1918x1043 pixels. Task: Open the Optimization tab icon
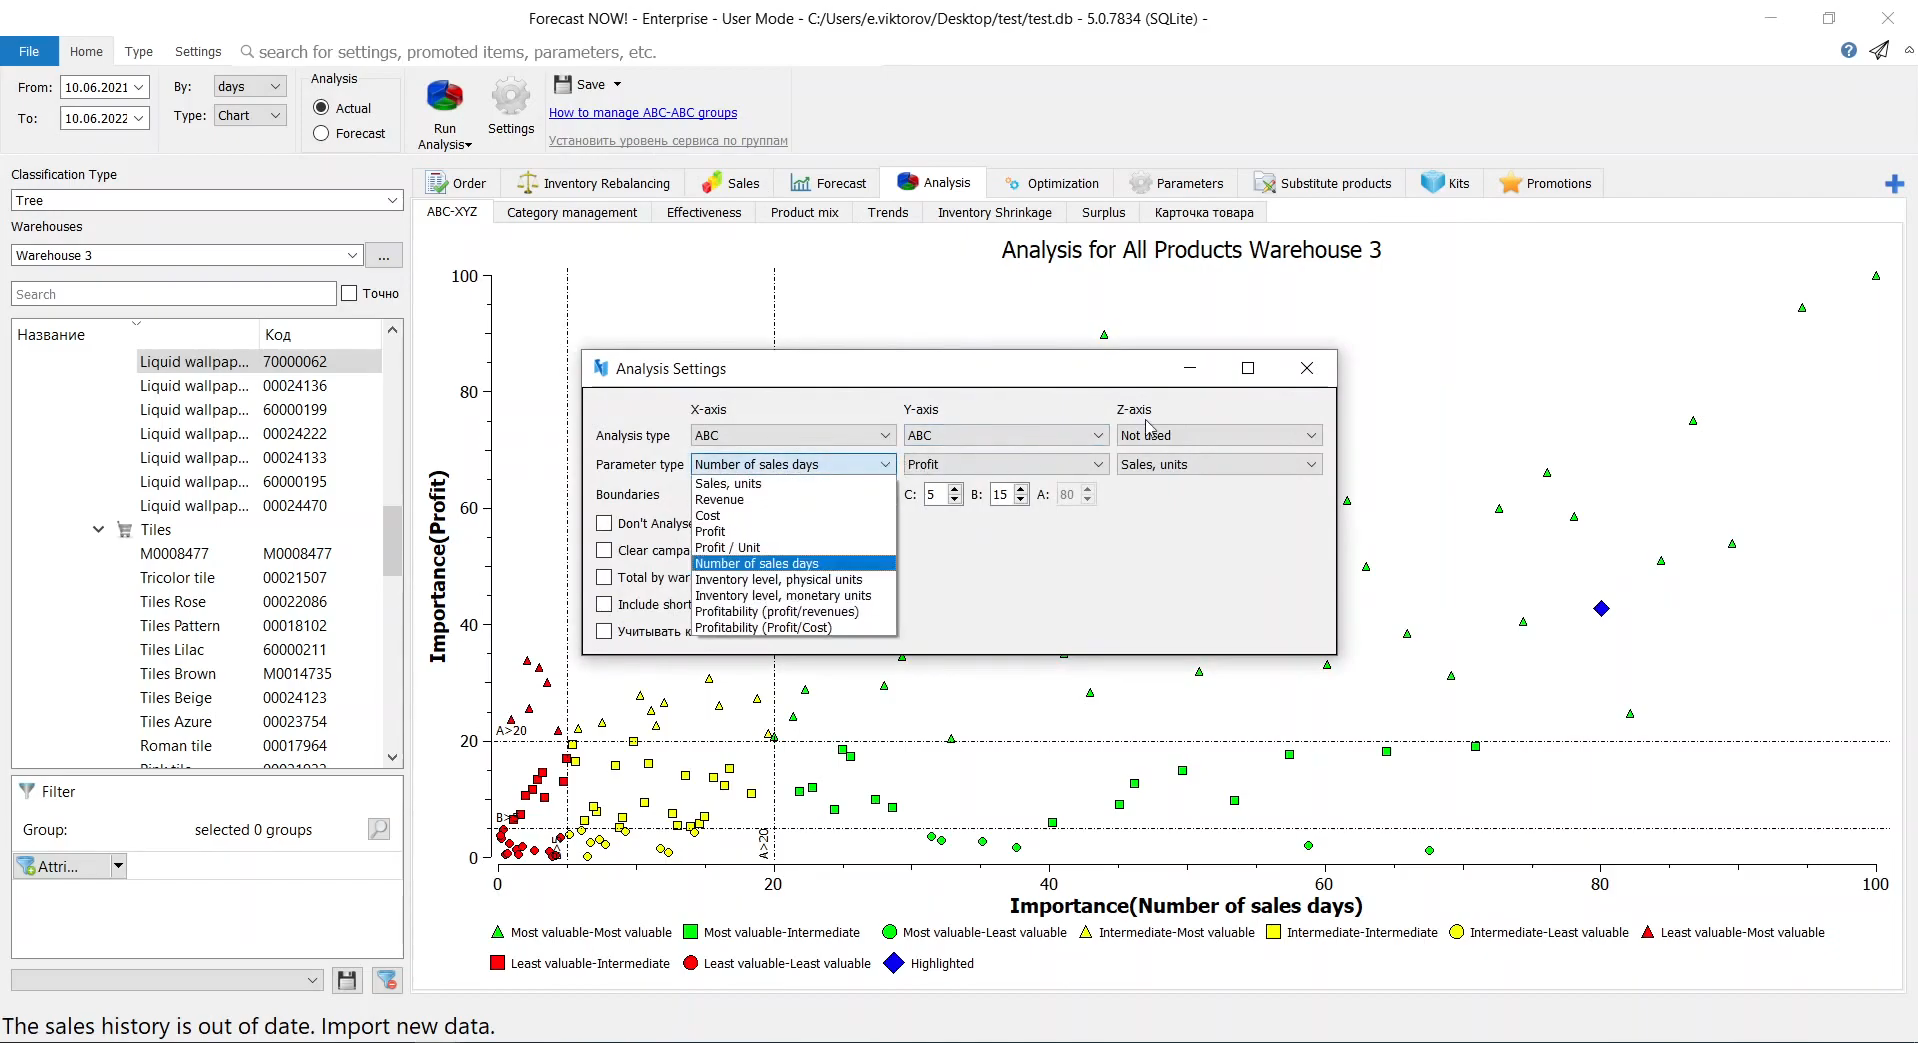pos(1012,184)
